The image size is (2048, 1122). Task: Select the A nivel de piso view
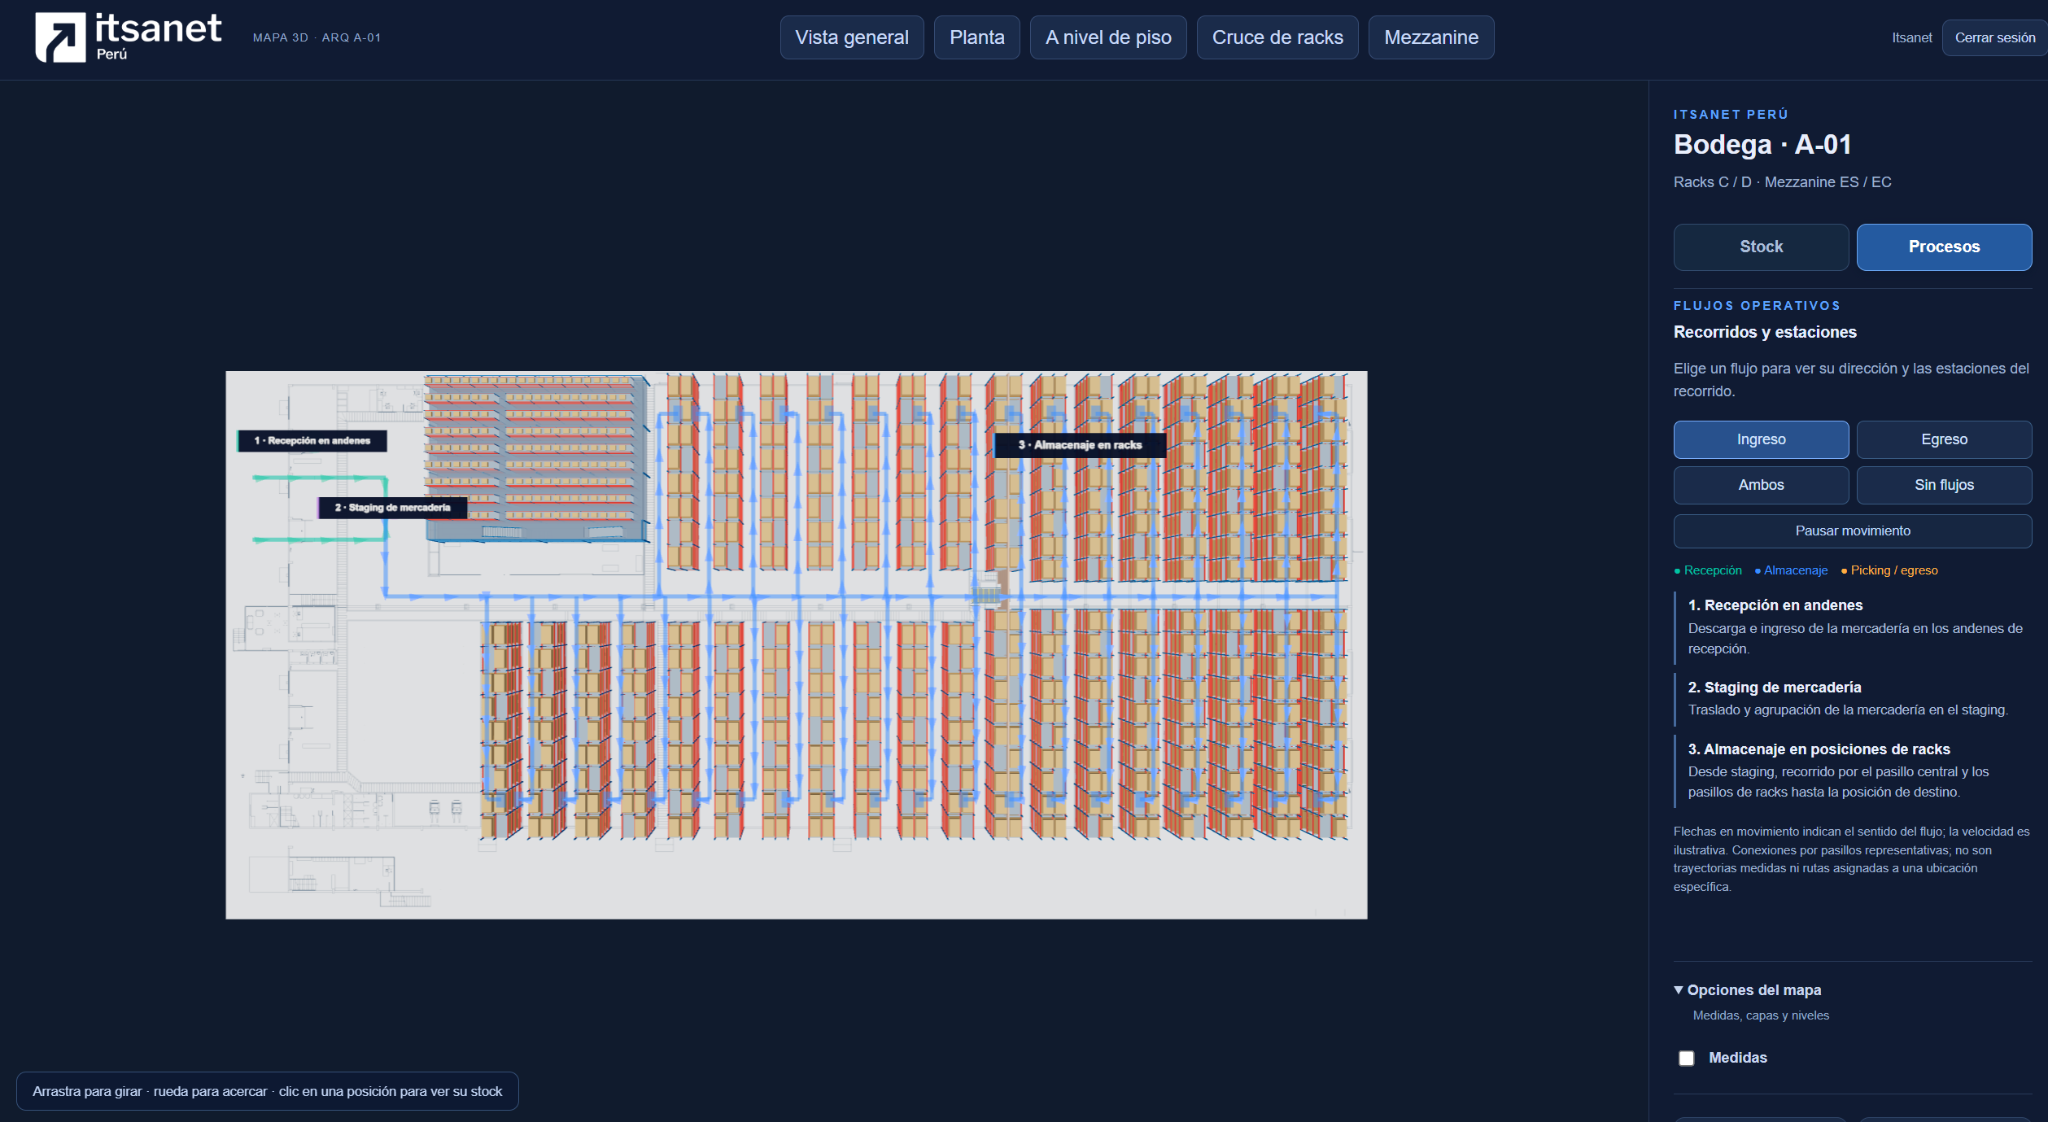click(1108, 37)
